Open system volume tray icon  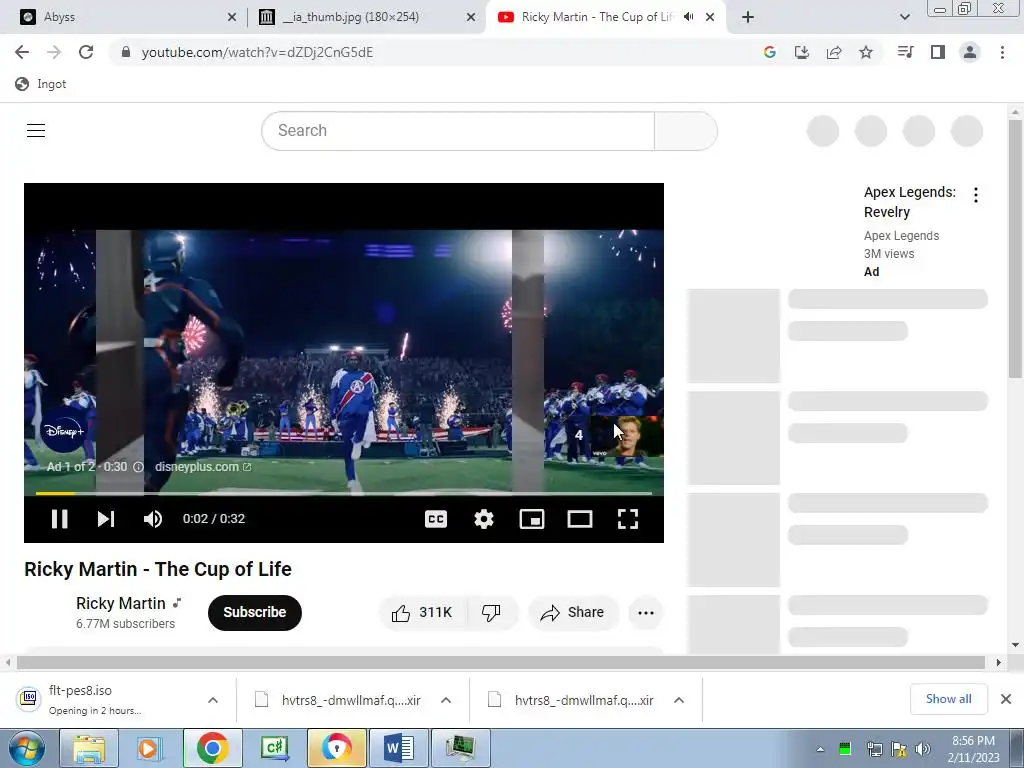(923, 749)
